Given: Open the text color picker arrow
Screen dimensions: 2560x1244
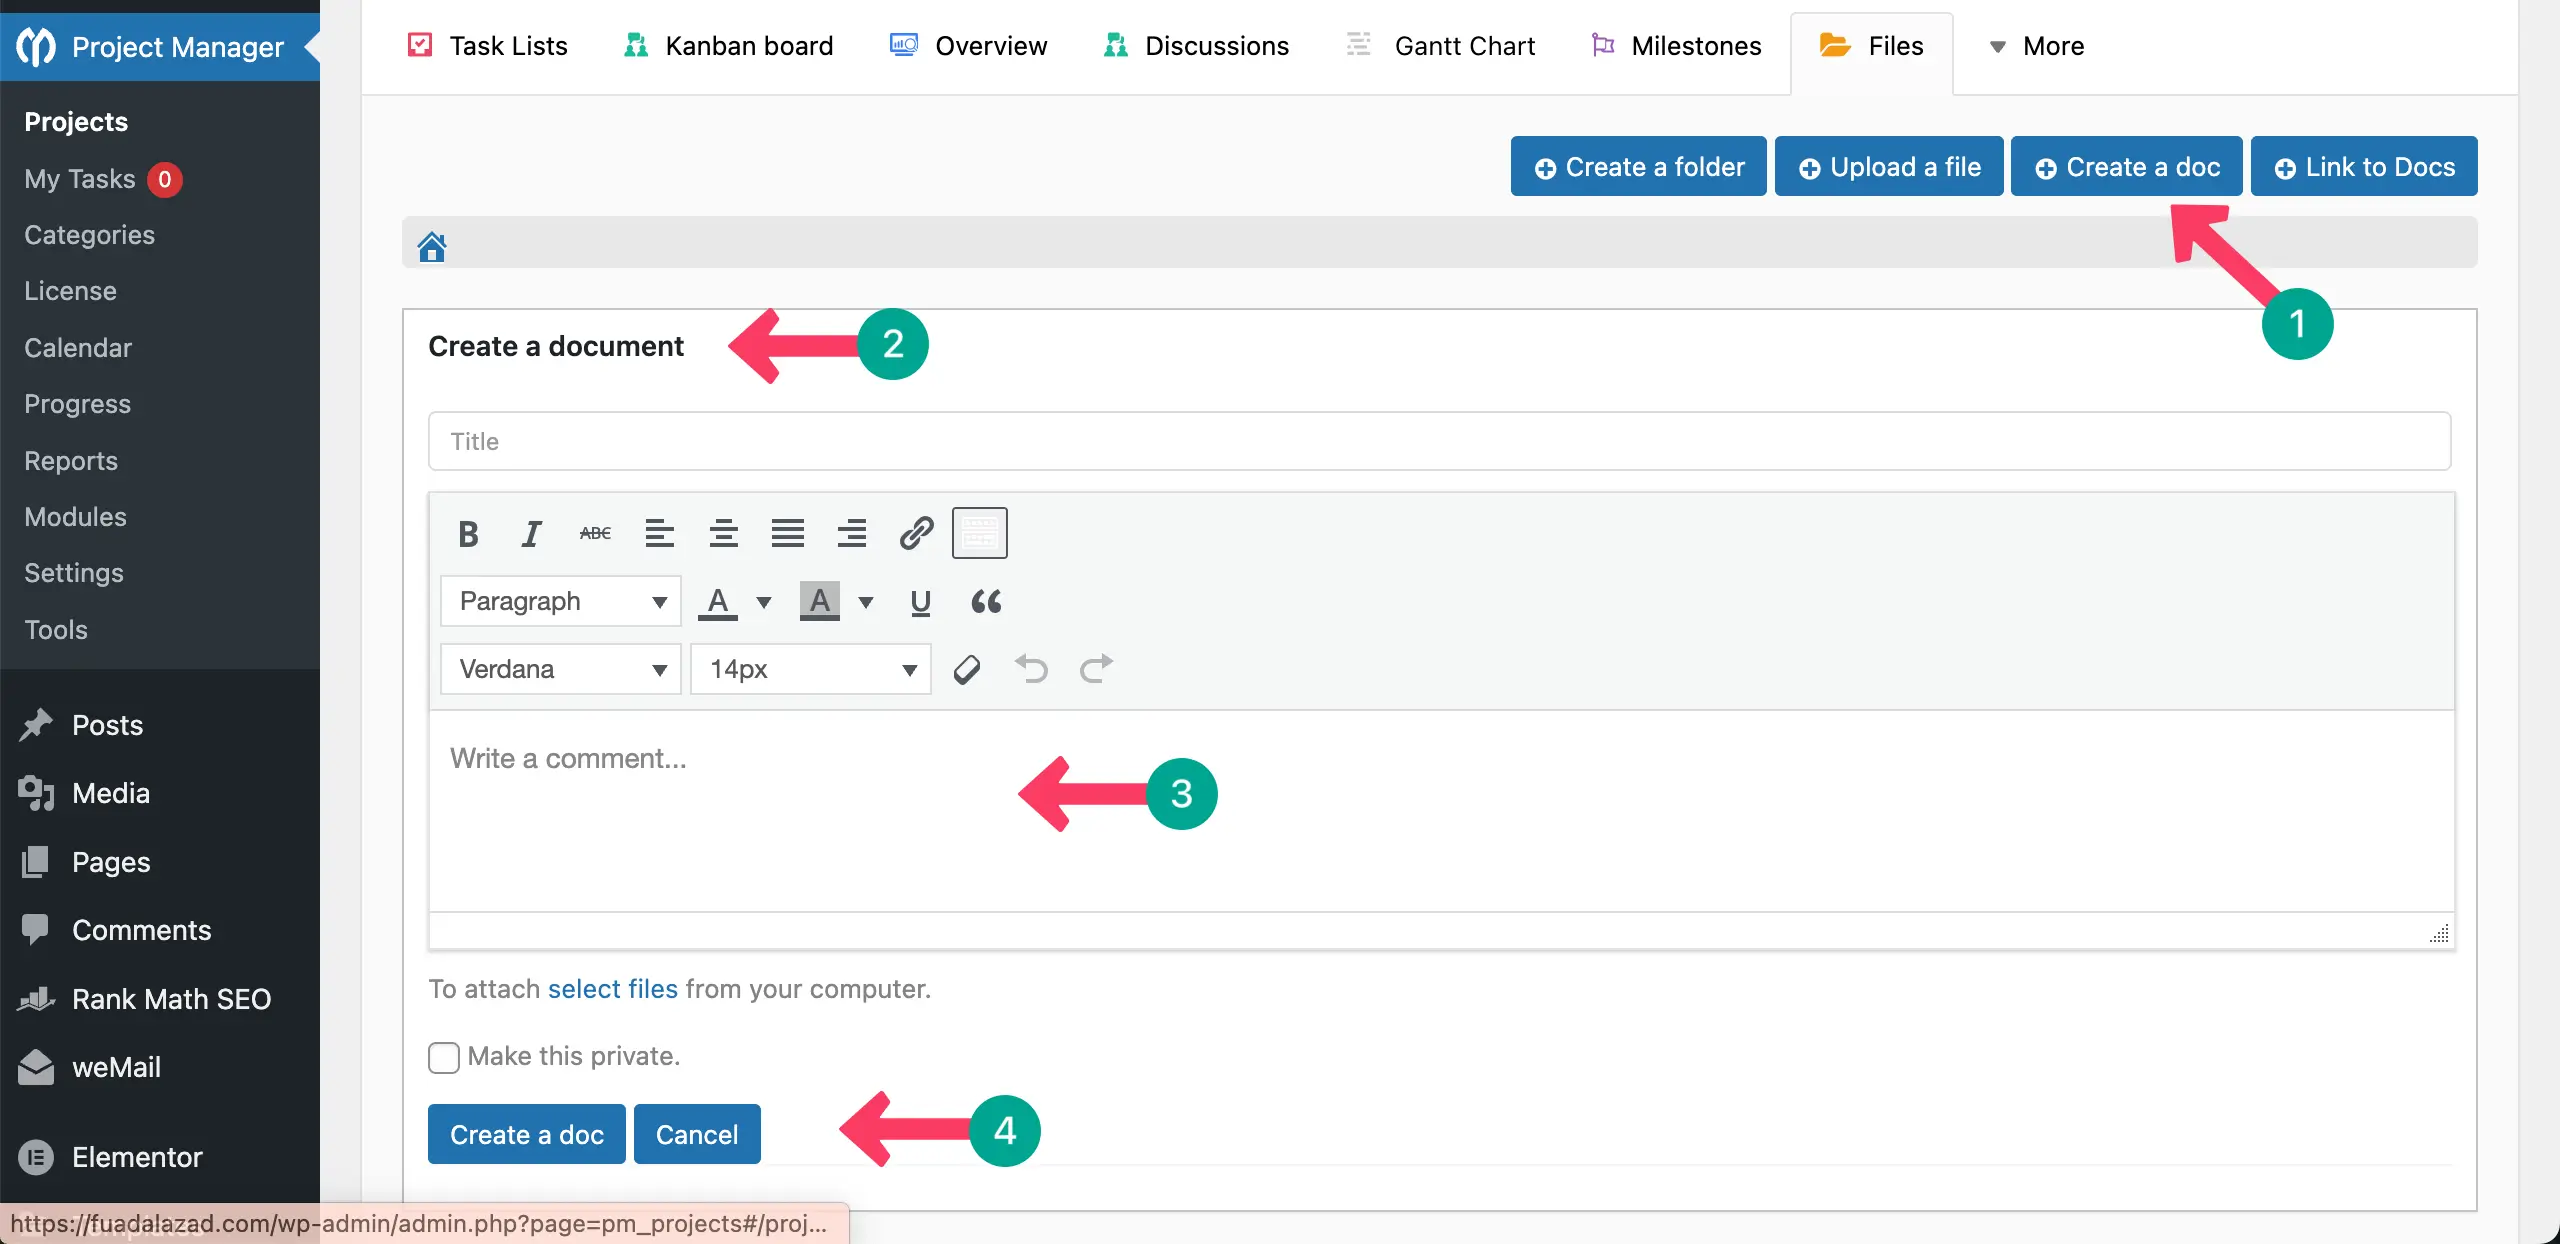Looking at the screenshot, I should [764, 601].
